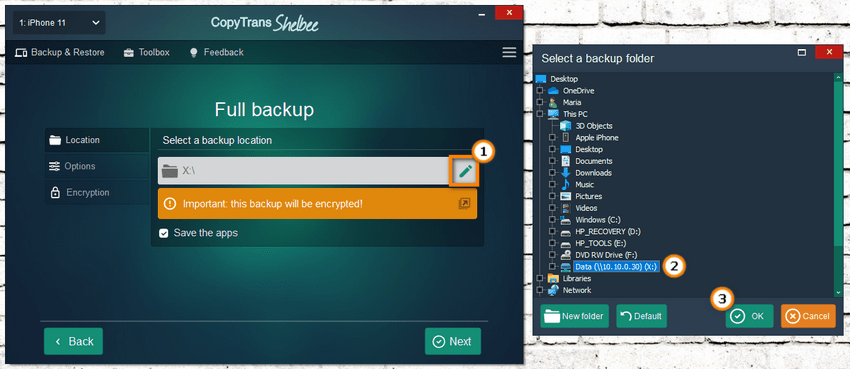Click the Music note icon
The width and height of the screenshot is (850, 369).
pos(566,185)
